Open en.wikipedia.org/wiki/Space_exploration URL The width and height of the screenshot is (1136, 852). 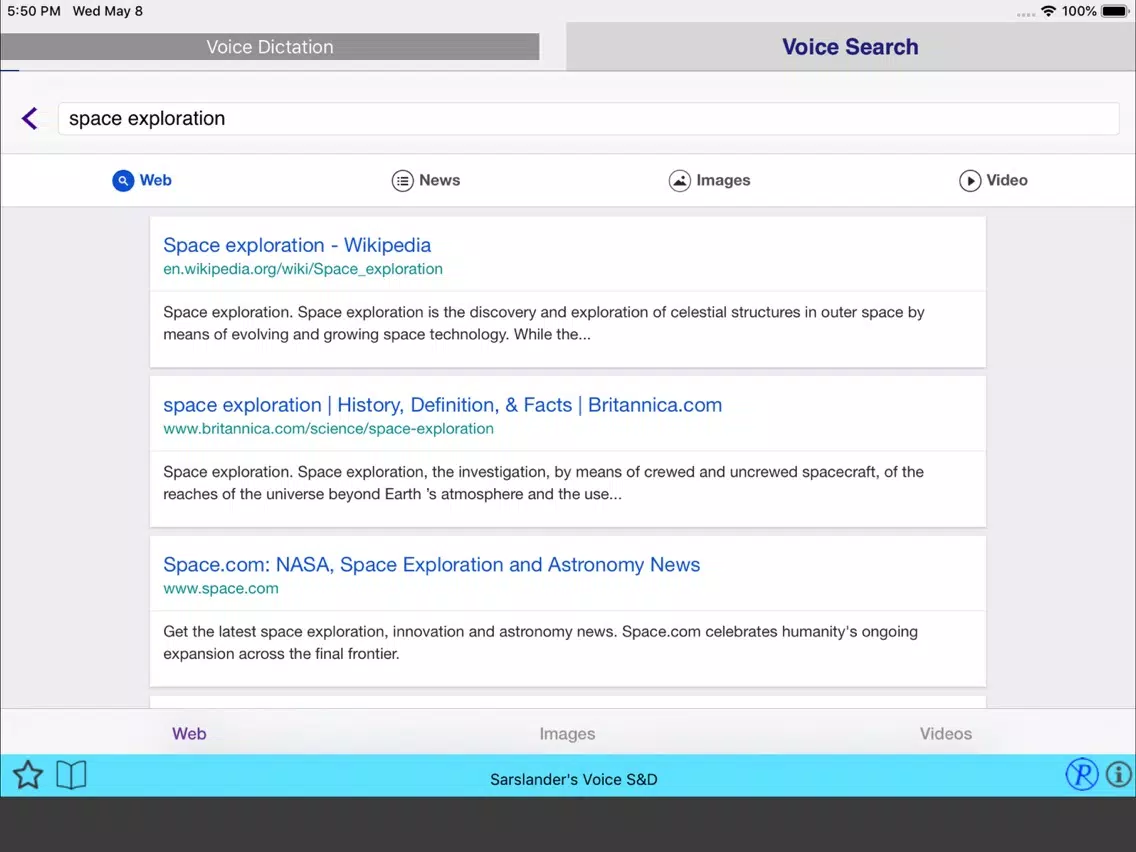pos(303,269)
